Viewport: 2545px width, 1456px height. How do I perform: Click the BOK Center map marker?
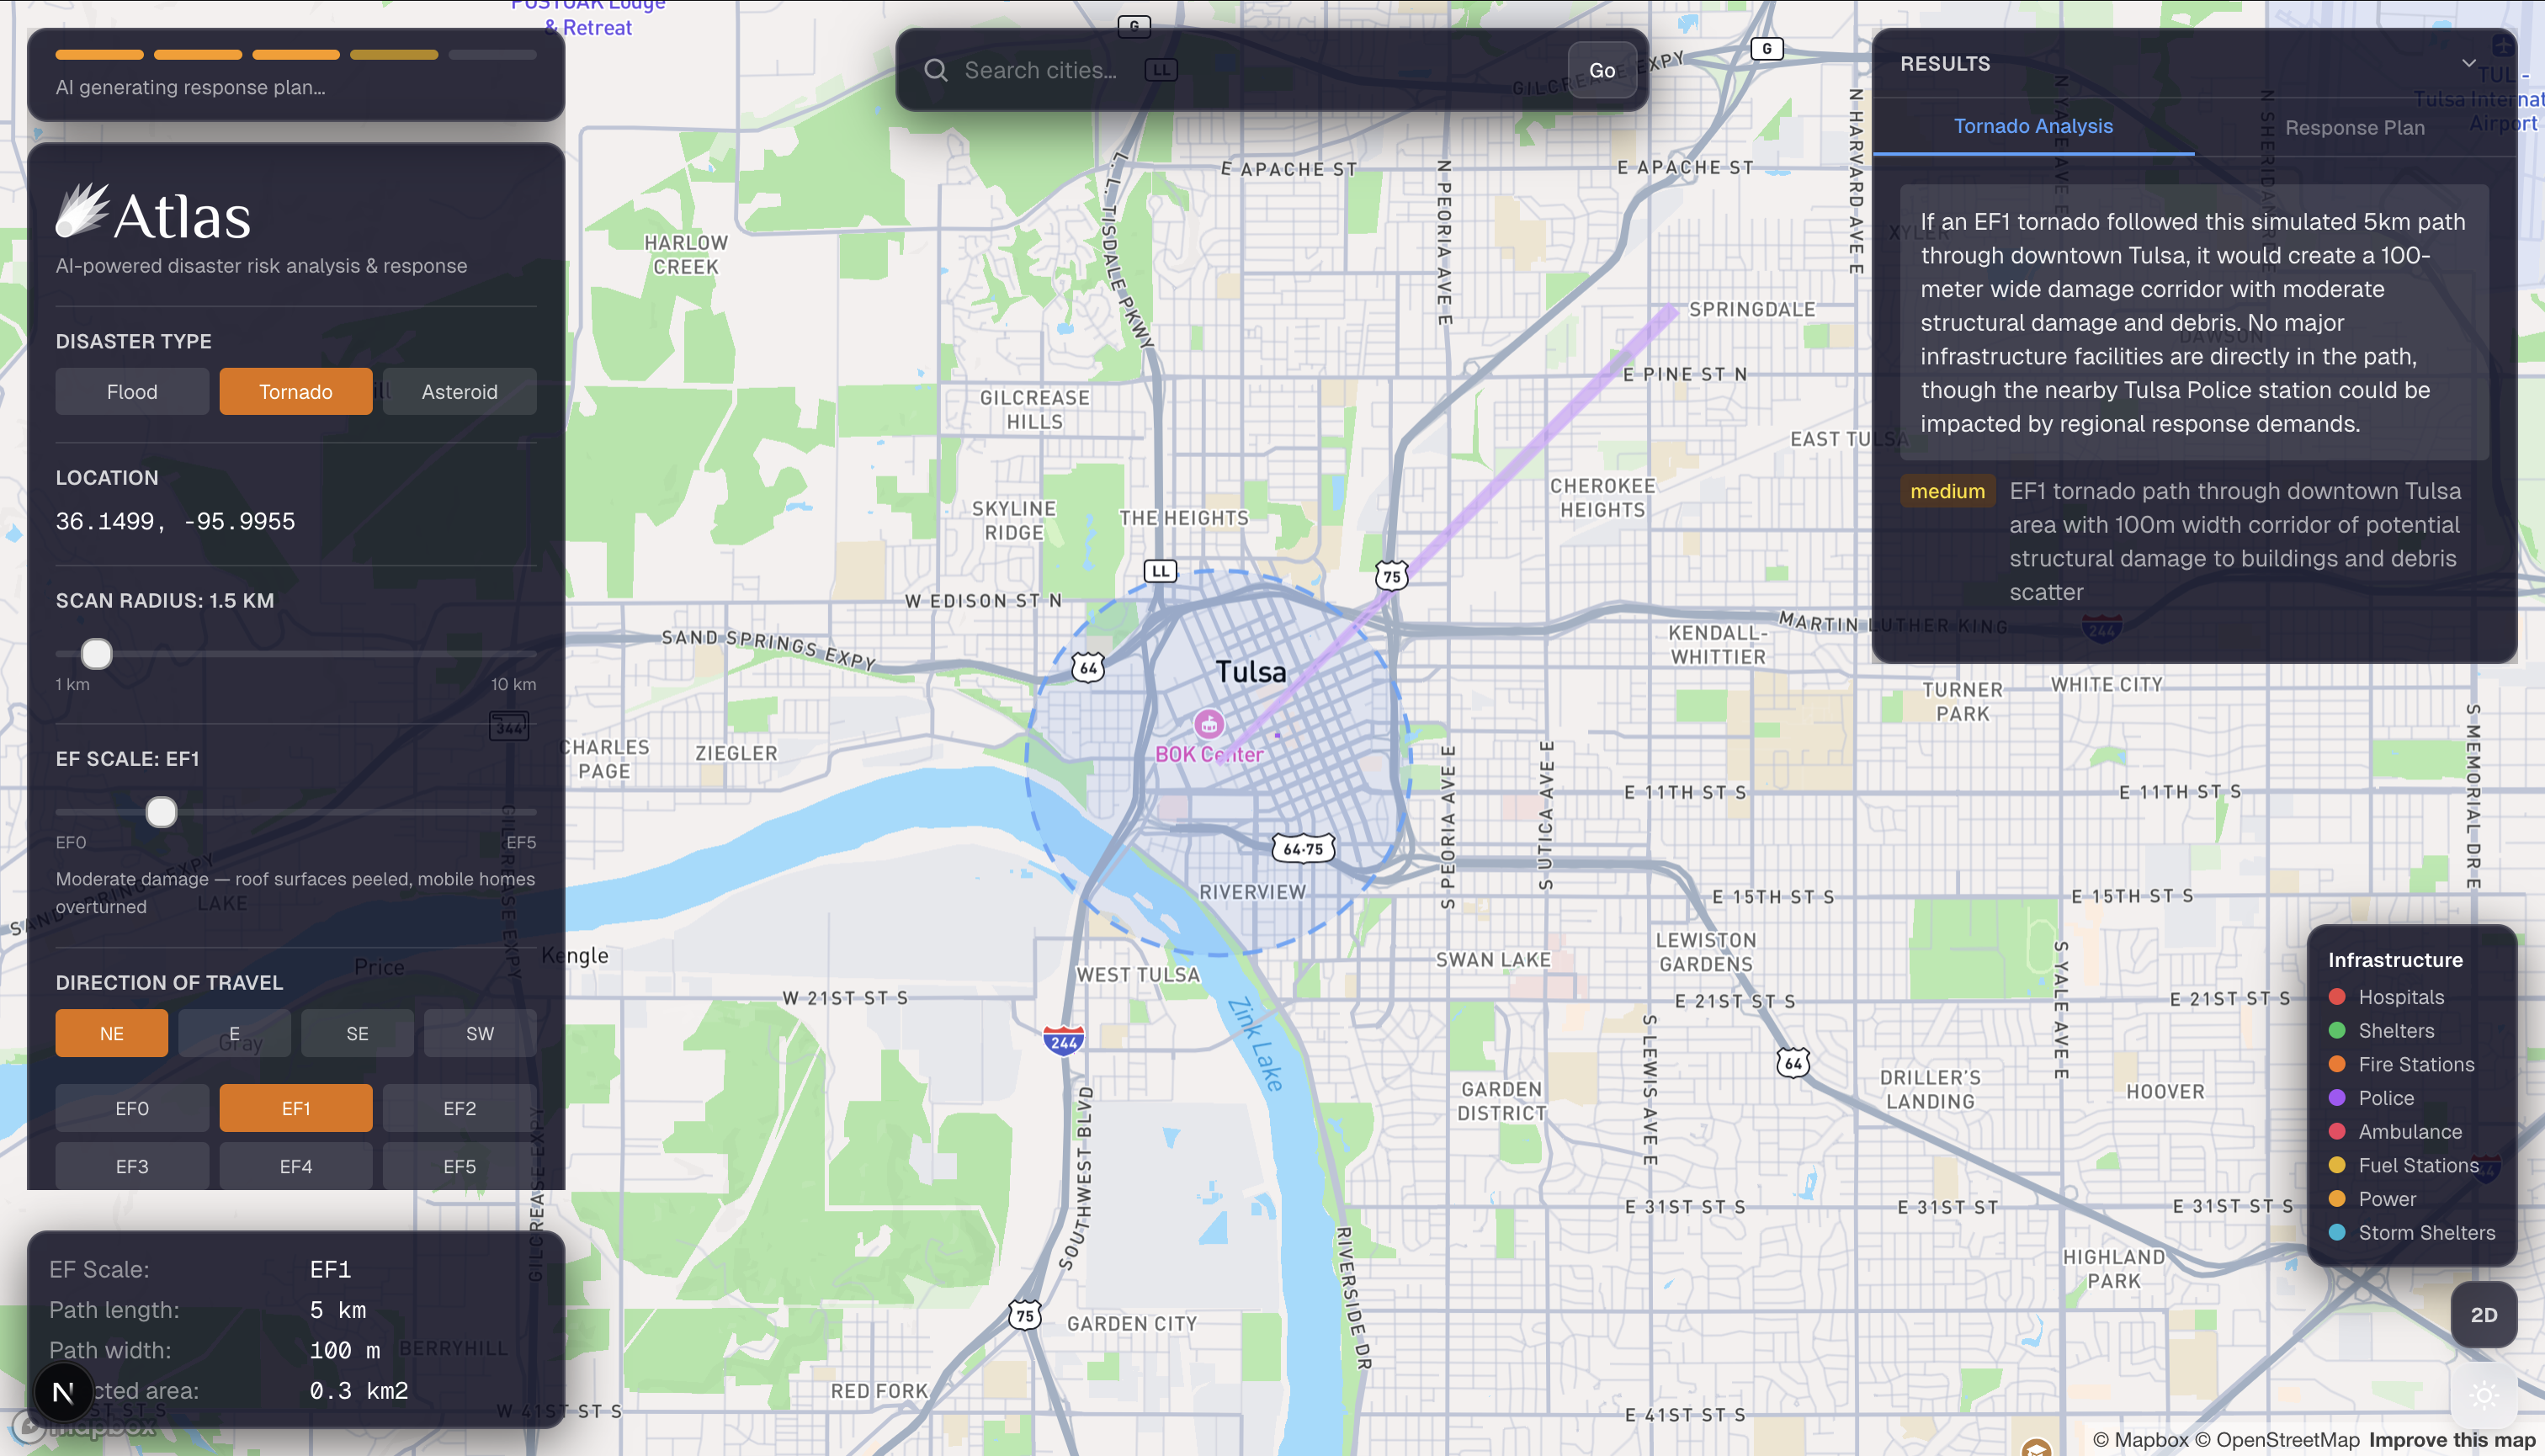[1209, 723]
